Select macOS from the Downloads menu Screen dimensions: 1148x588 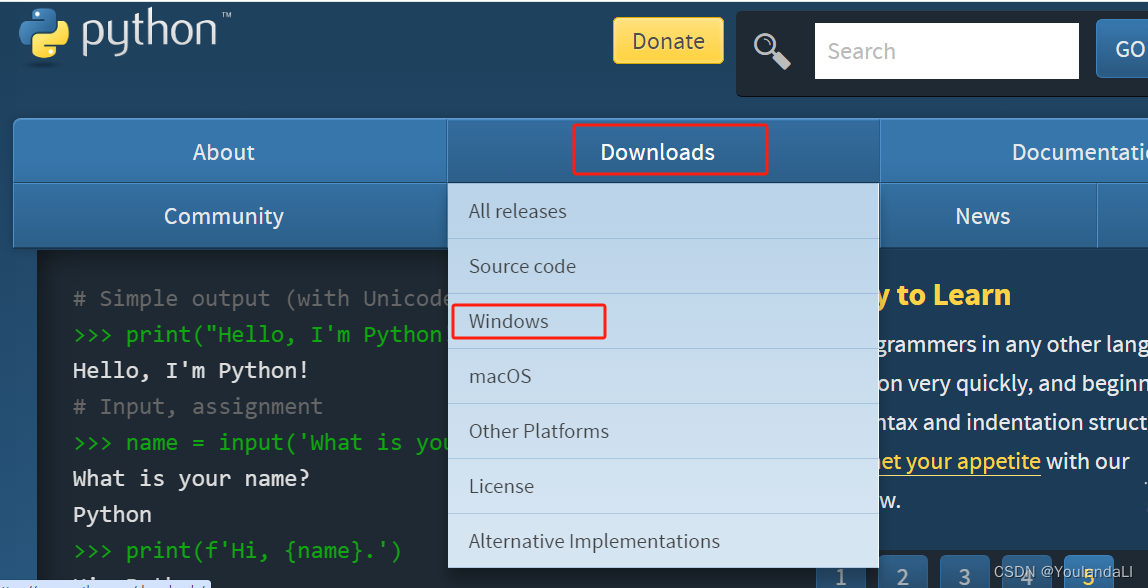[x=499, y=376]
